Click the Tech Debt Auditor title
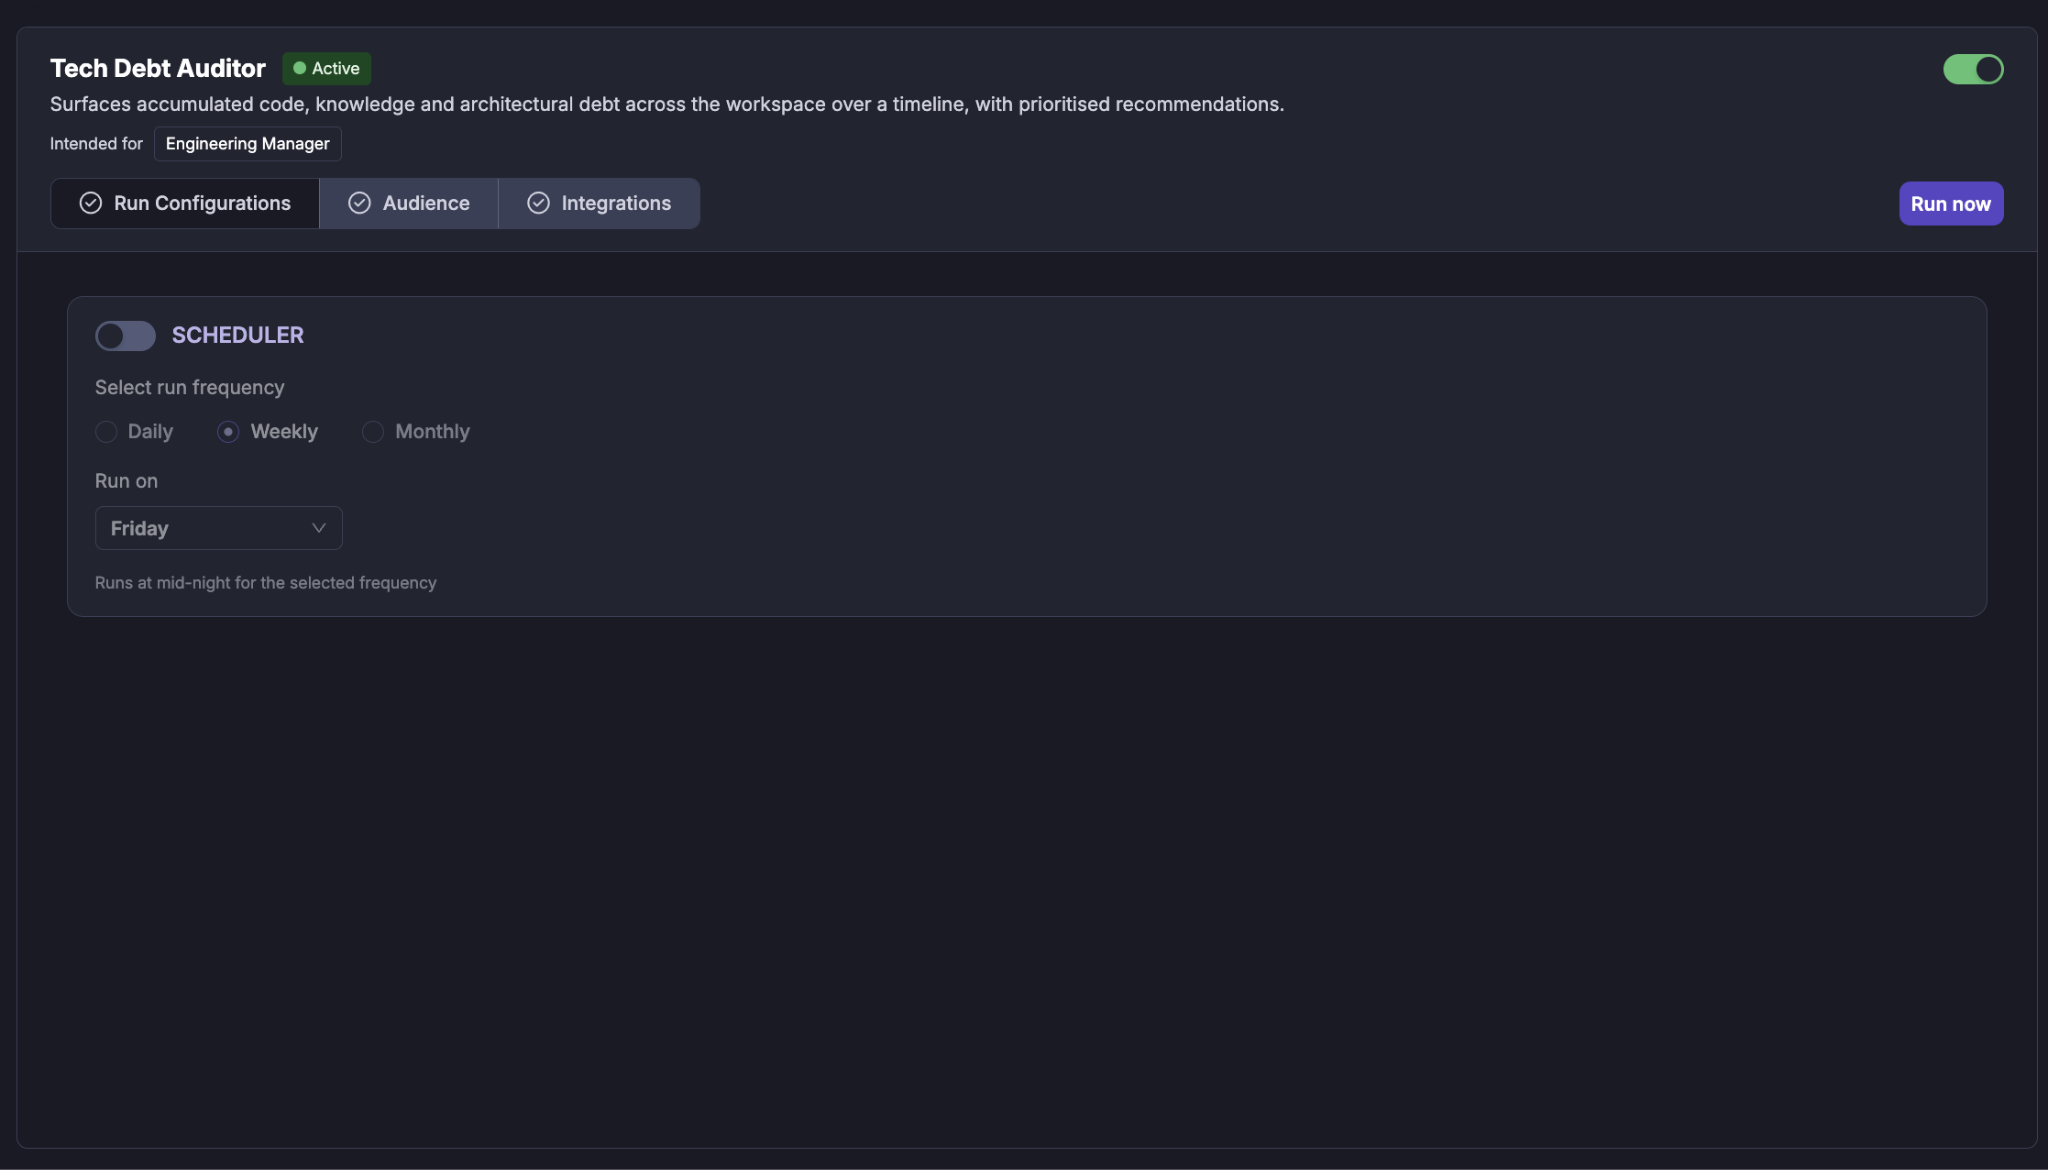The height and width of the screenshot is (1170, 2048). tap(158, 68)
